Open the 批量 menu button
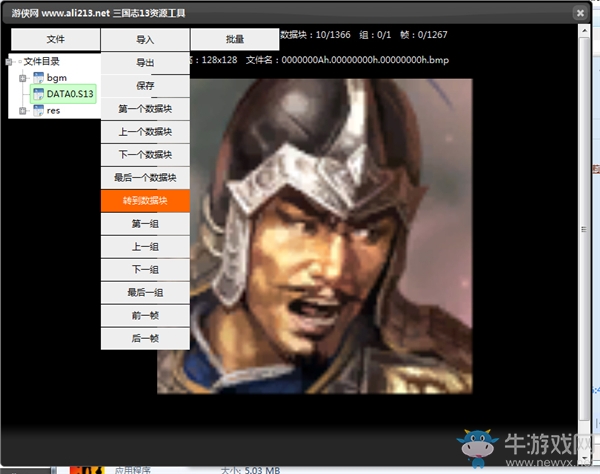 coord(235,39)
